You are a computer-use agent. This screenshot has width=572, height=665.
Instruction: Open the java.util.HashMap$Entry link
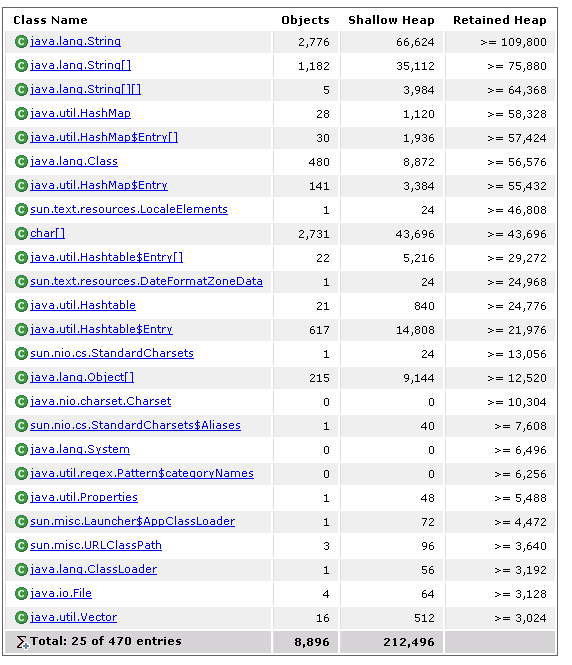[99, 185]
